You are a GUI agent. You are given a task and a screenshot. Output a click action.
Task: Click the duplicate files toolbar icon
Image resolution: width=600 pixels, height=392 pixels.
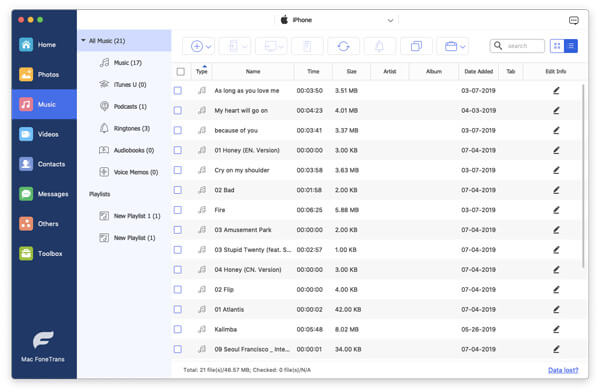tap(416, 46)
